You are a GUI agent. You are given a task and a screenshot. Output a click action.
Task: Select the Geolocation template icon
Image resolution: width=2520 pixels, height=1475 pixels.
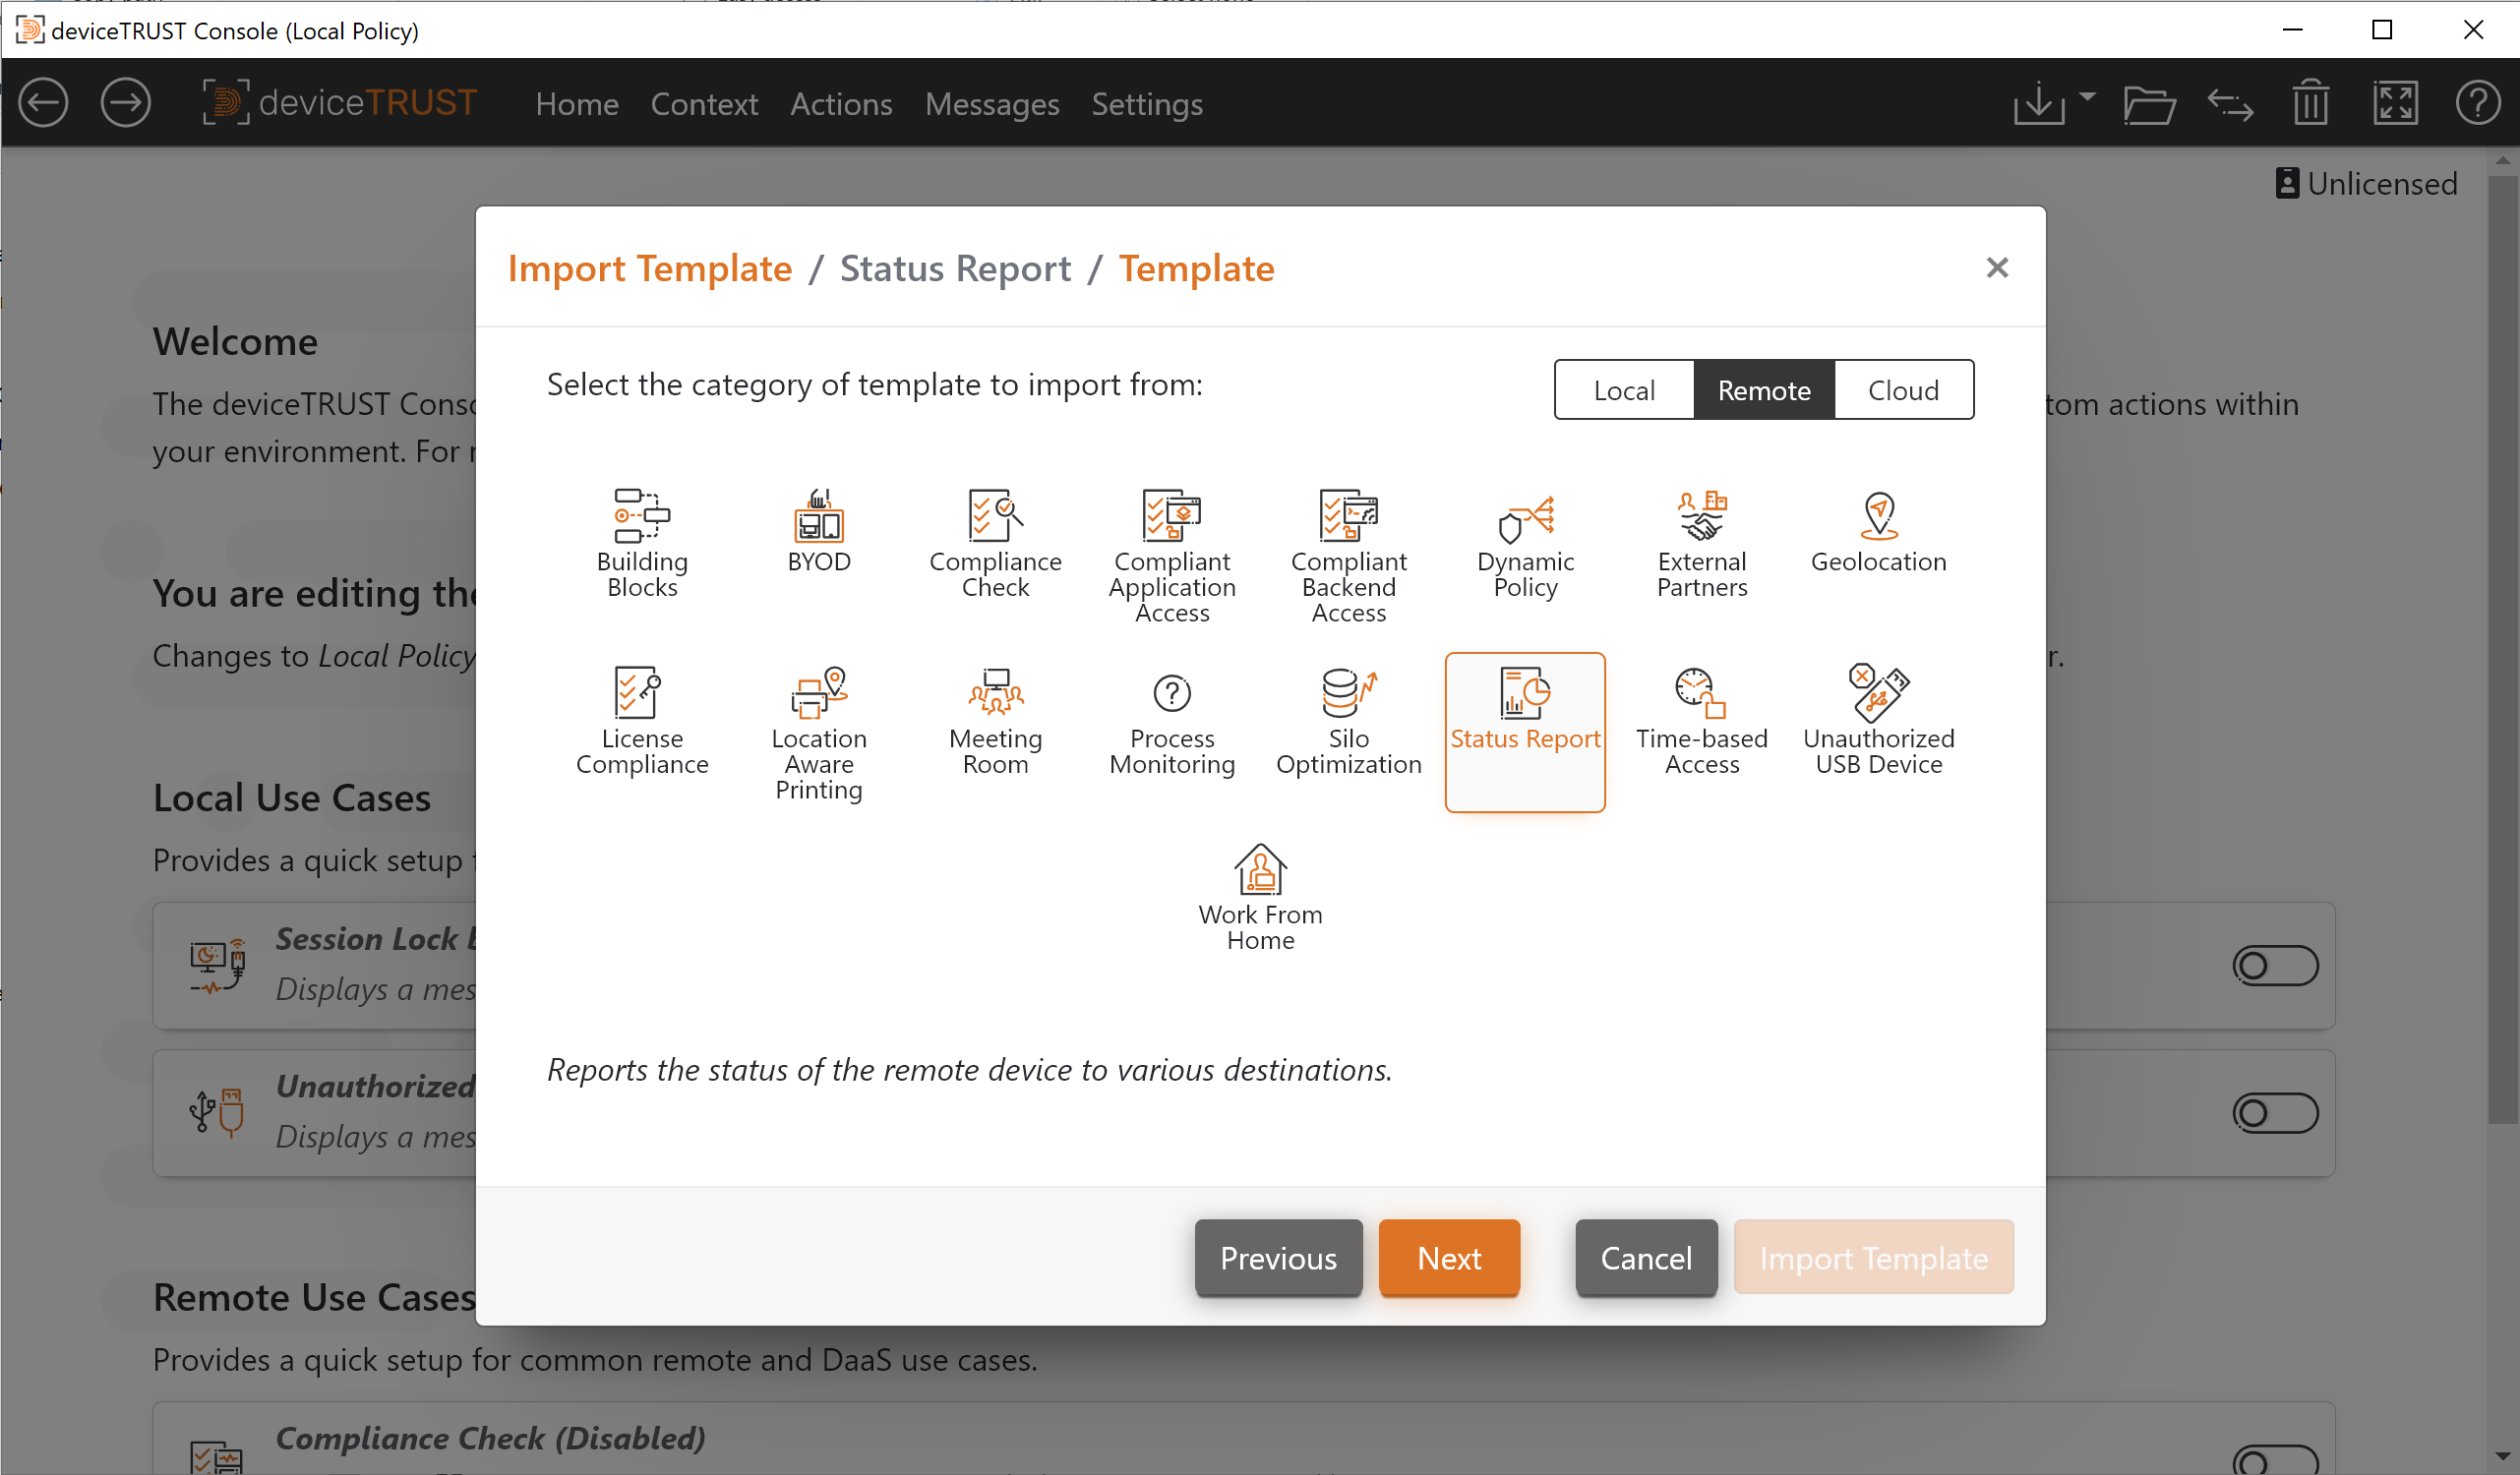[x=1878, y=535]
